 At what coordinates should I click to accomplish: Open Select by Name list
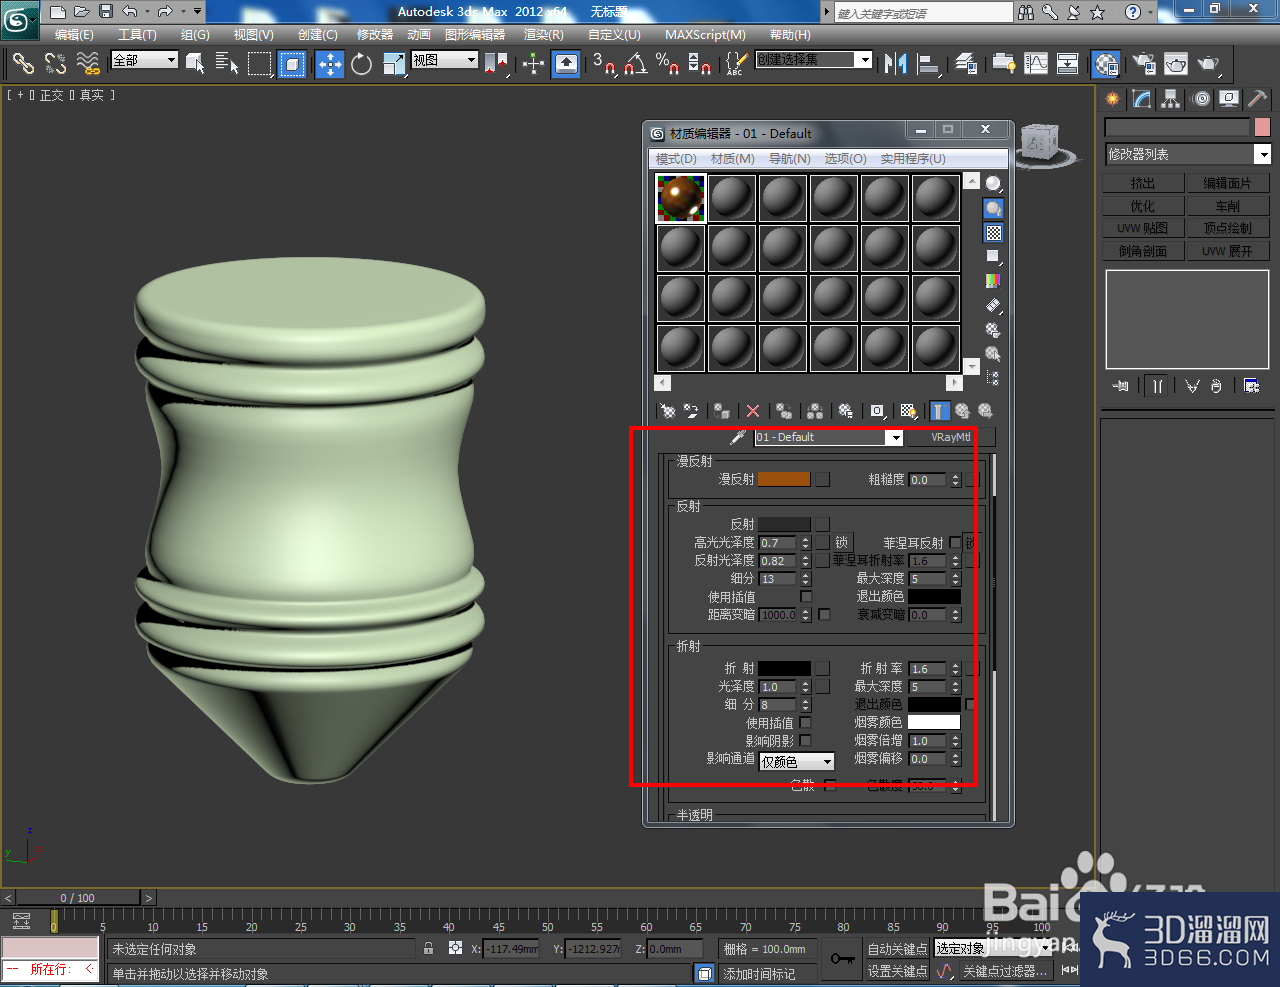tap(227, 64)
